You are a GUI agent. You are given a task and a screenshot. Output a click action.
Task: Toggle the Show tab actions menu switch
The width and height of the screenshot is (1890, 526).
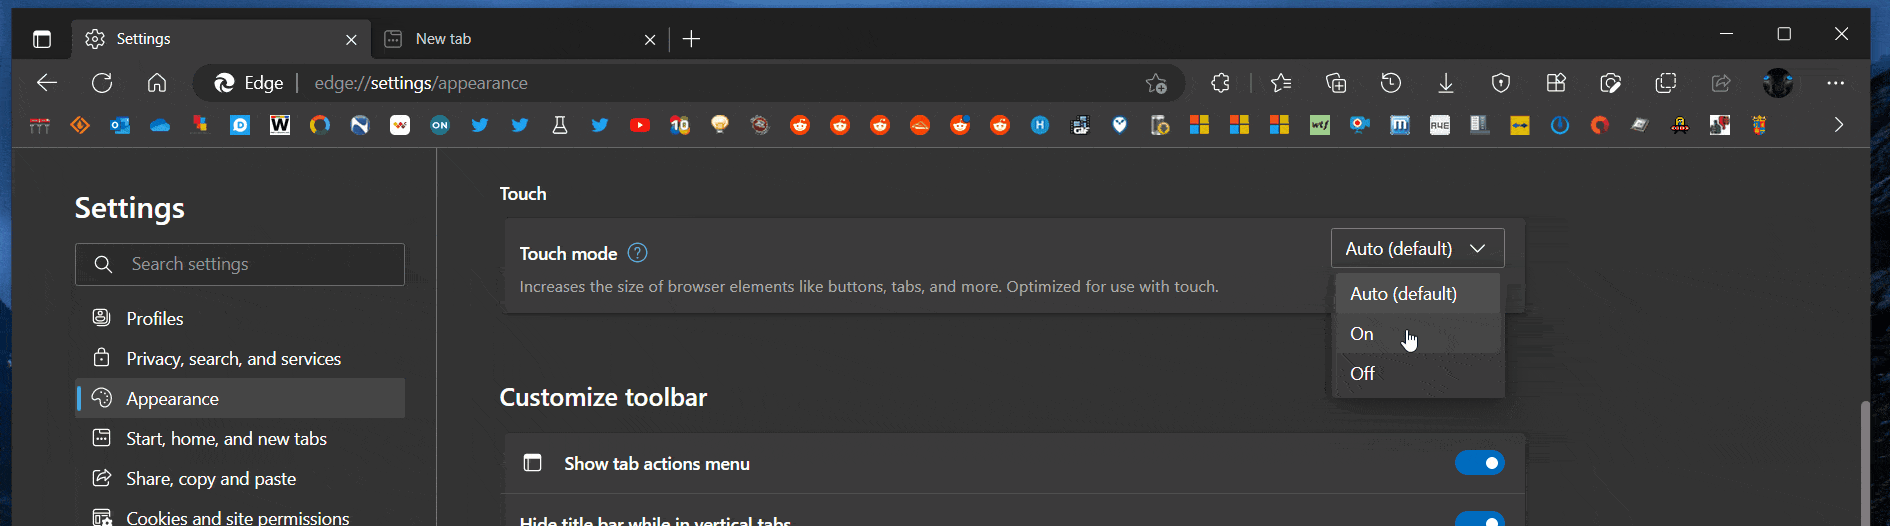(x=1480, y=463)
